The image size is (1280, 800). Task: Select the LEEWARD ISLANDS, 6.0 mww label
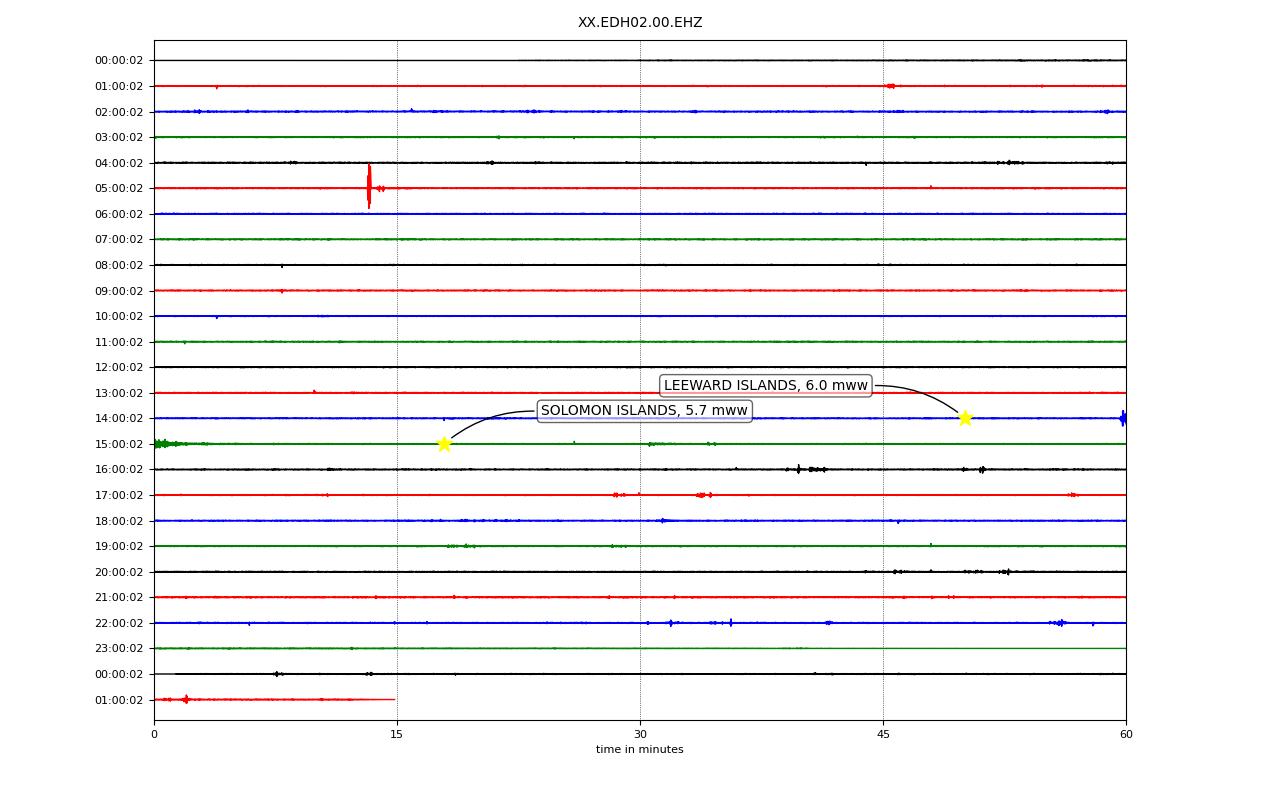click(766, 386)
